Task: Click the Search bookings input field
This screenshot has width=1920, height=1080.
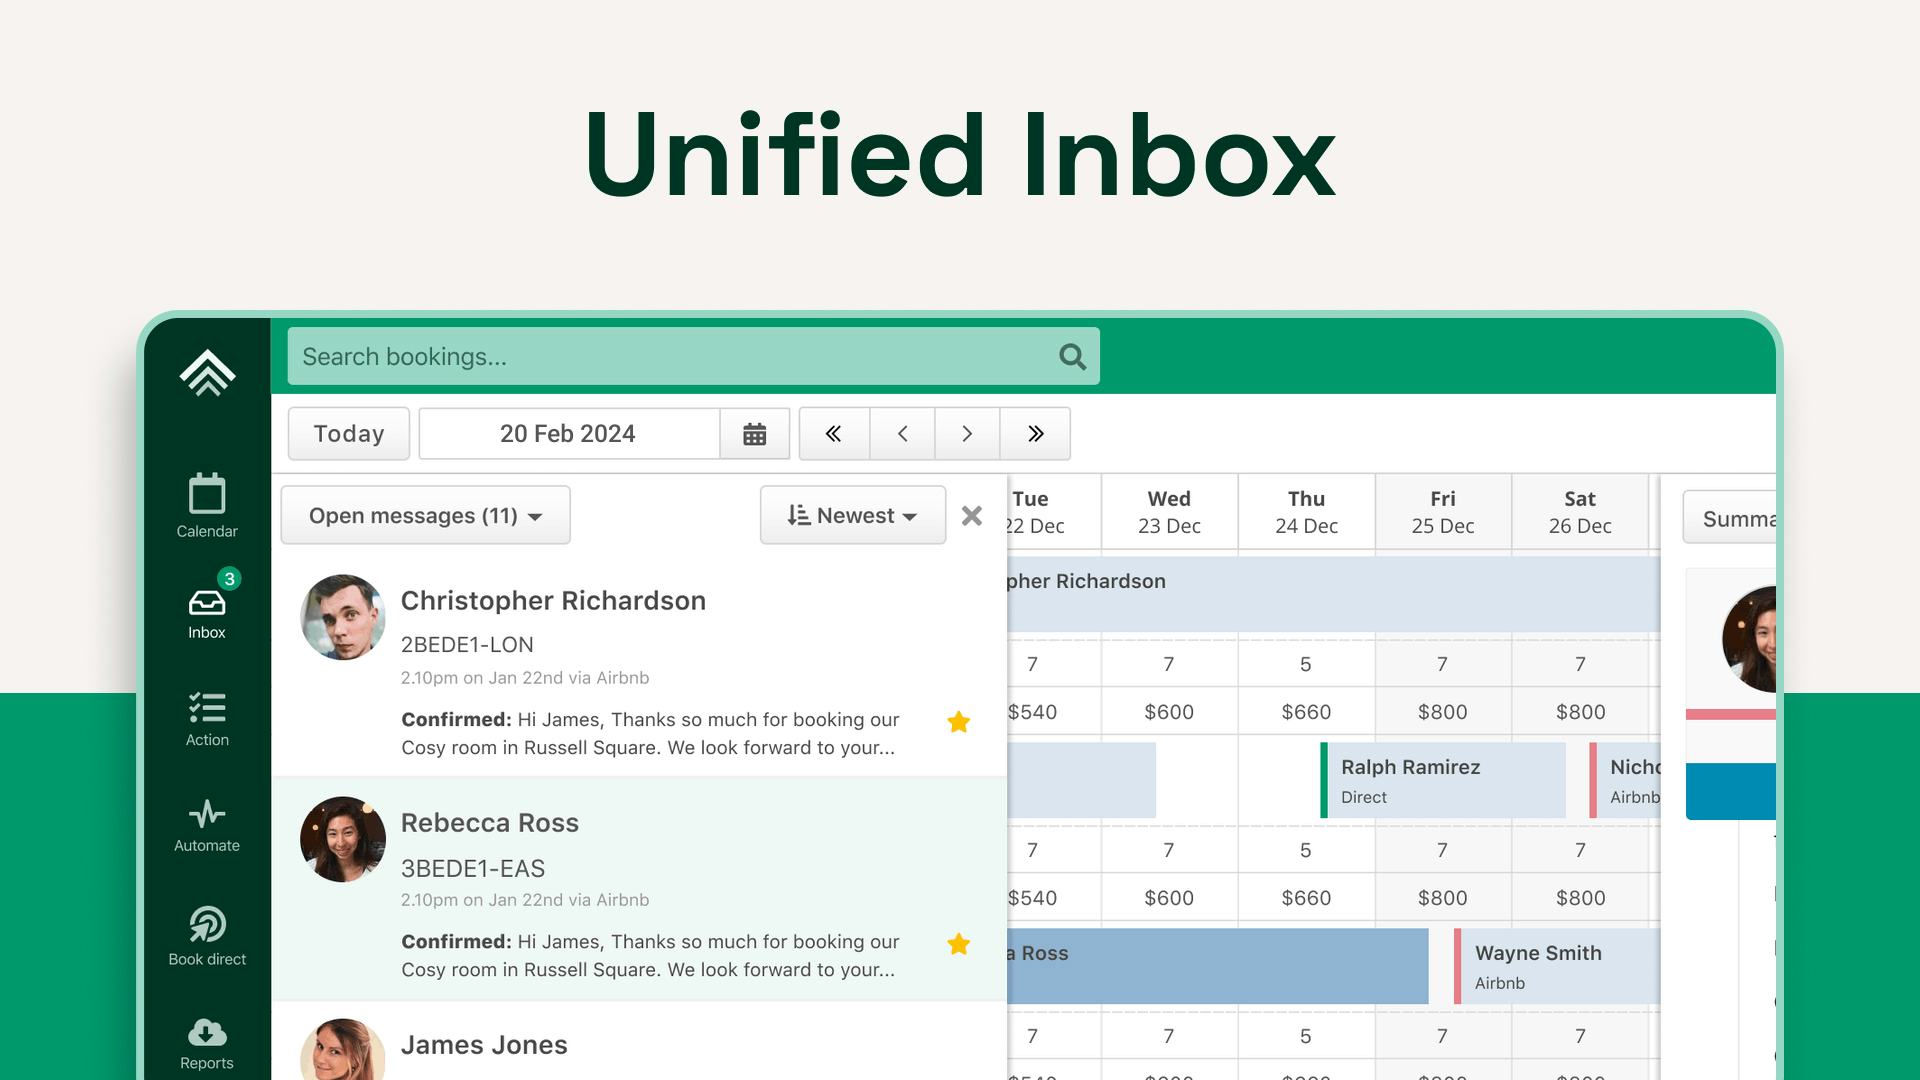Action: point(670,357)
